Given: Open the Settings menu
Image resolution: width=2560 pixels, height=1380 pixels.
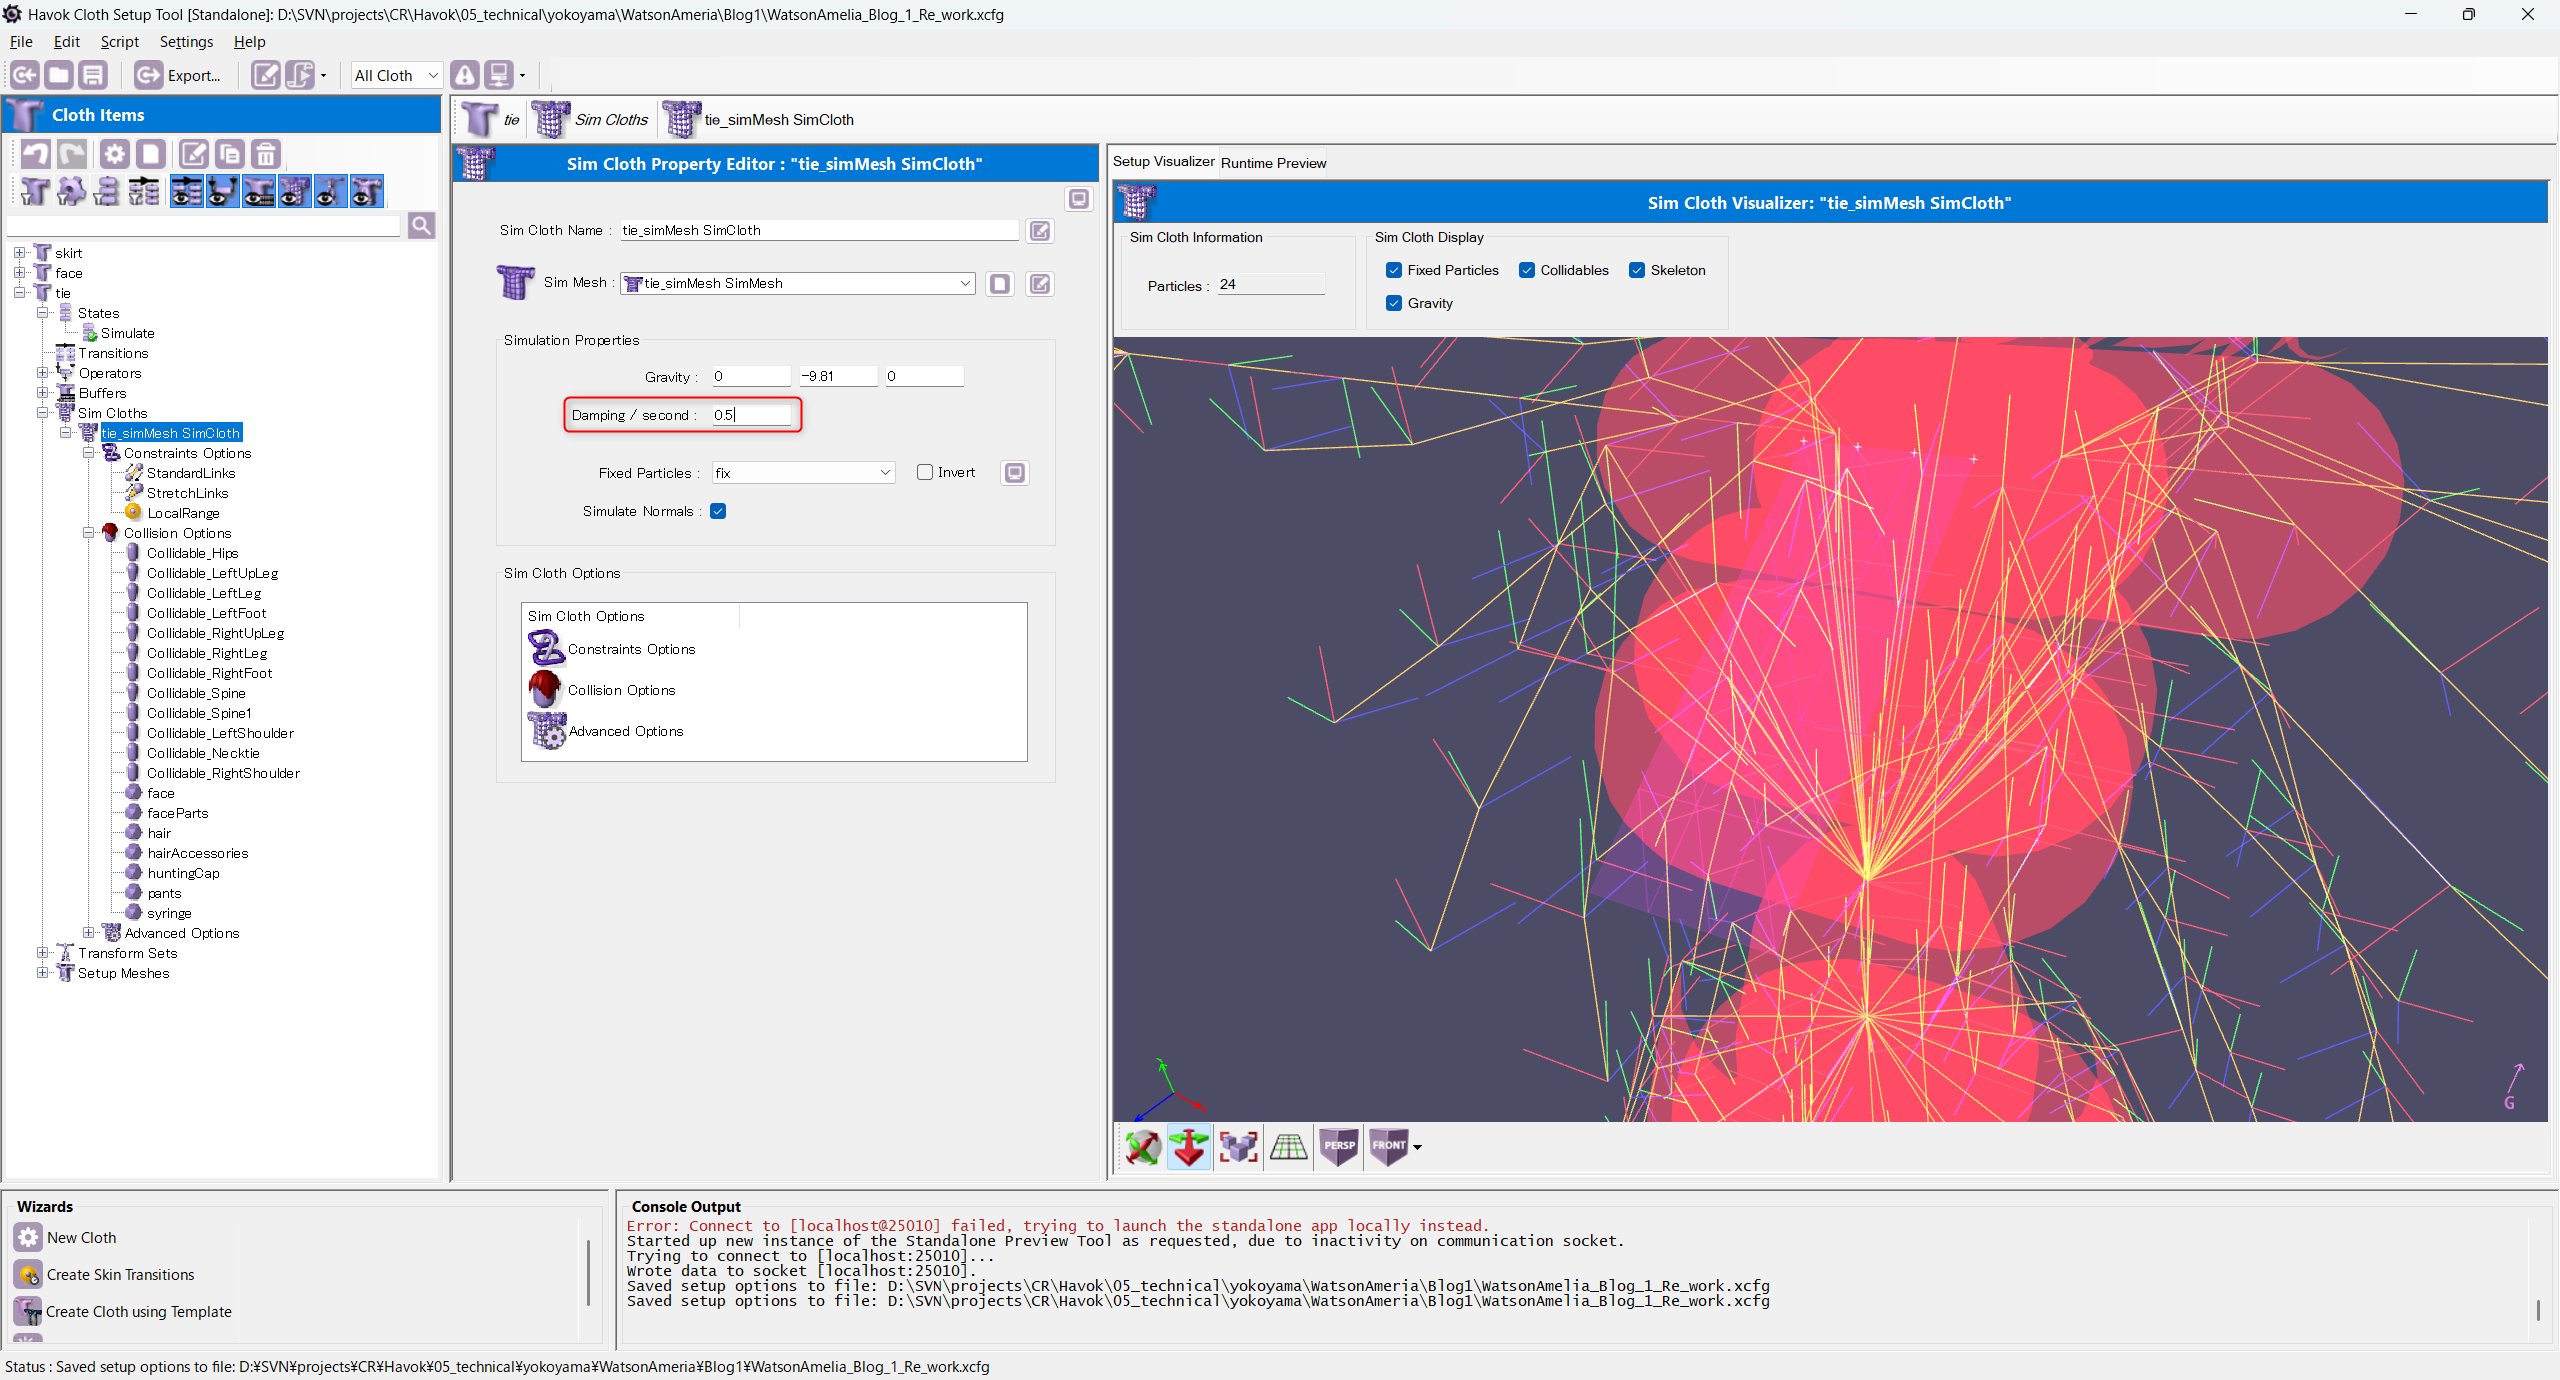Looking at the screenshot, I should click(x=186, y=42).
